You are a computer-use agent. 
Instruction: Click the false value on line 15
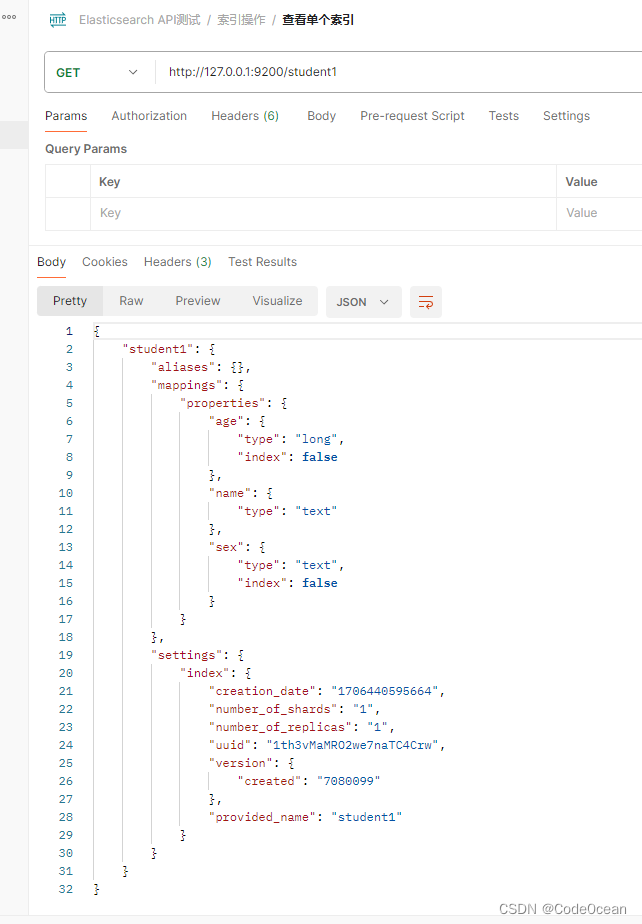click(x=320, y=583)
